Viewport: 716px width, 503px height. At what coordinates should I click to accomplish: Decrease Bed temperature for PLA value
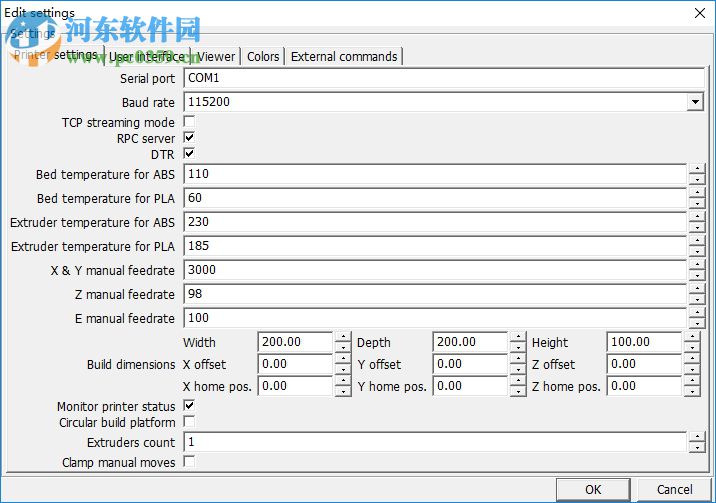click(697, 203)
